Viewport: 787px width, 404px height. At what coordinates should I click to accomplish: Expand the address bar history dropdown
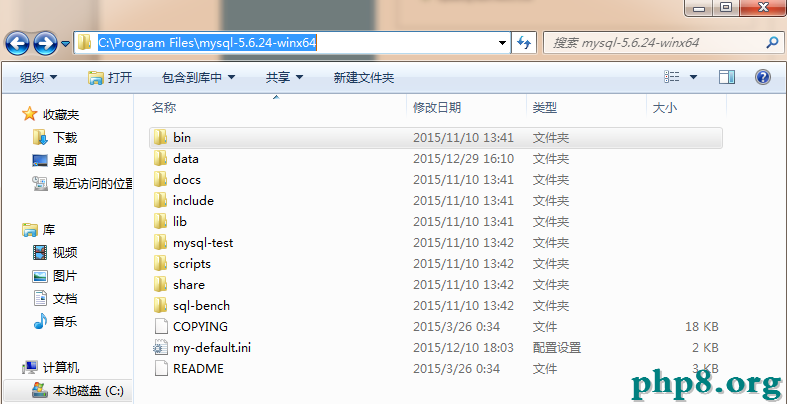tap(502, 43)
